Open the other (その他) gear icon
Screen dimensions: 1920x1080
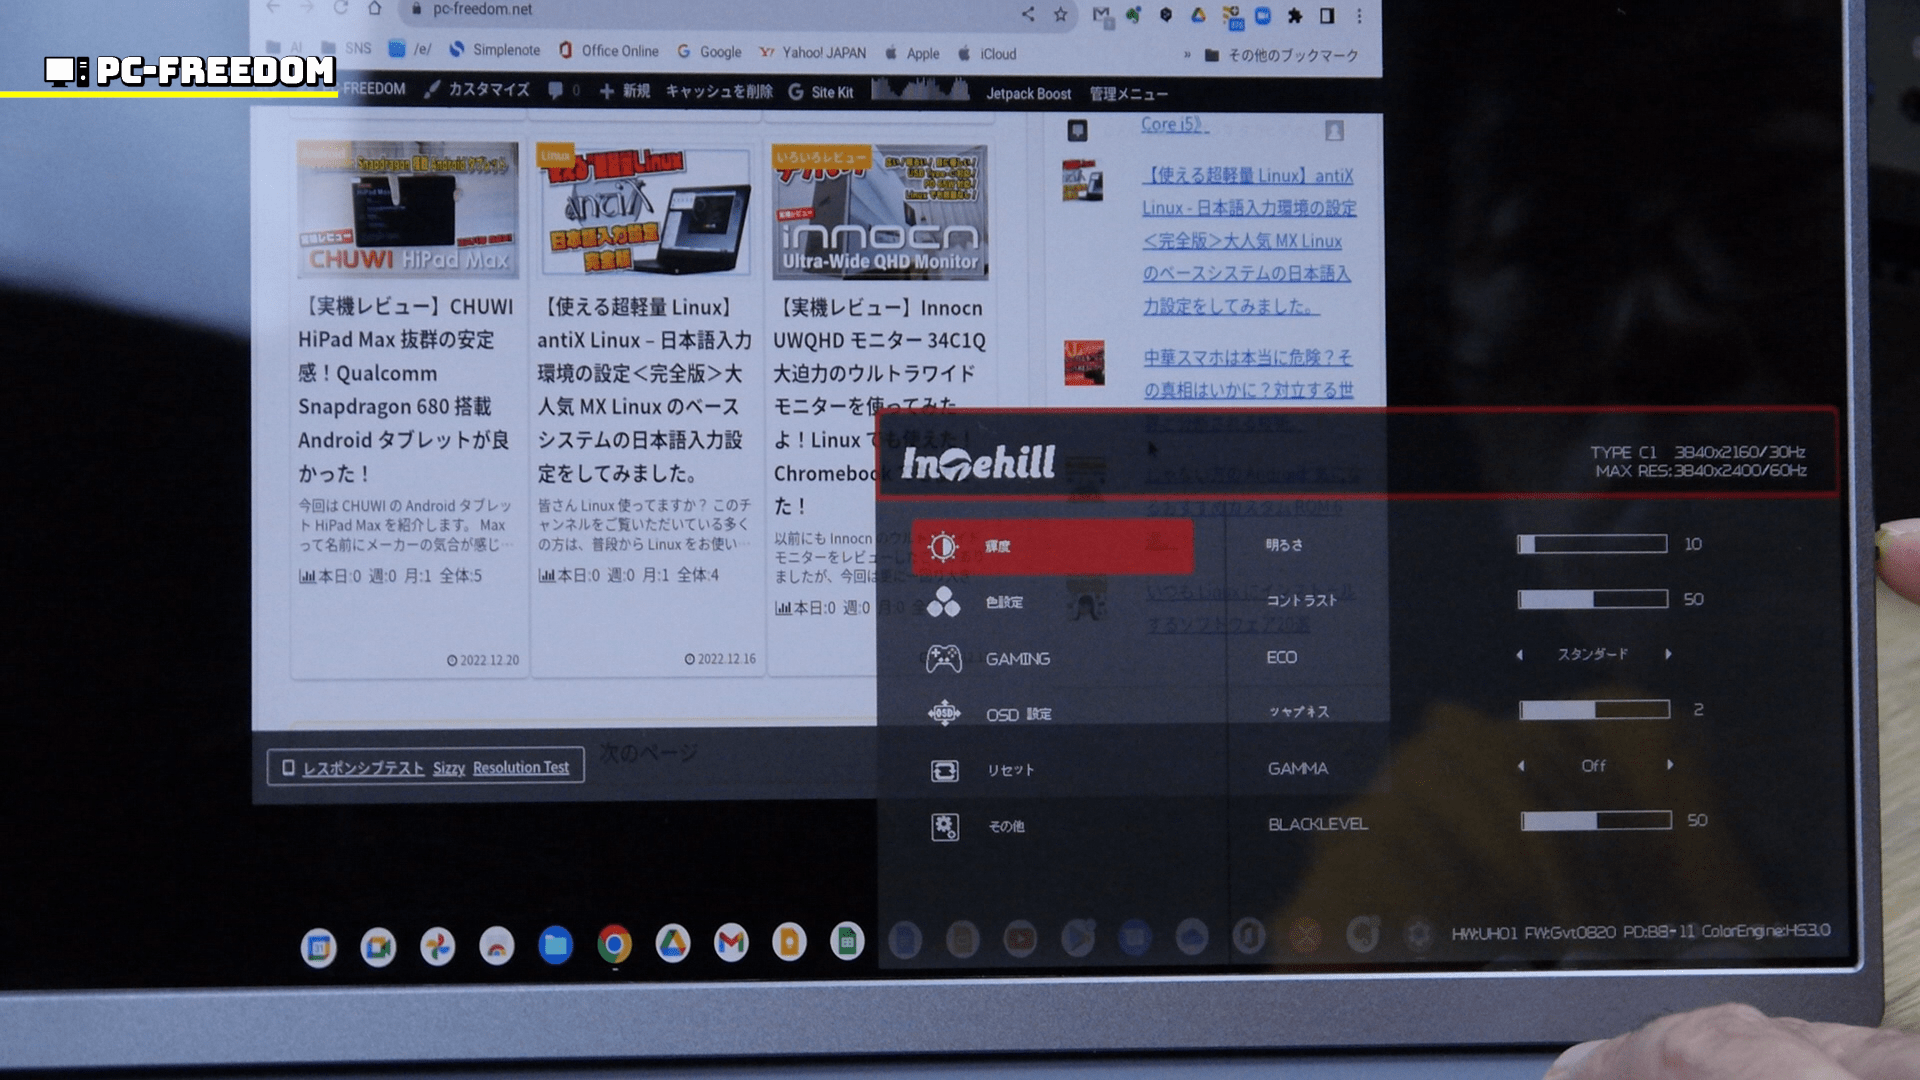[944, 826]
